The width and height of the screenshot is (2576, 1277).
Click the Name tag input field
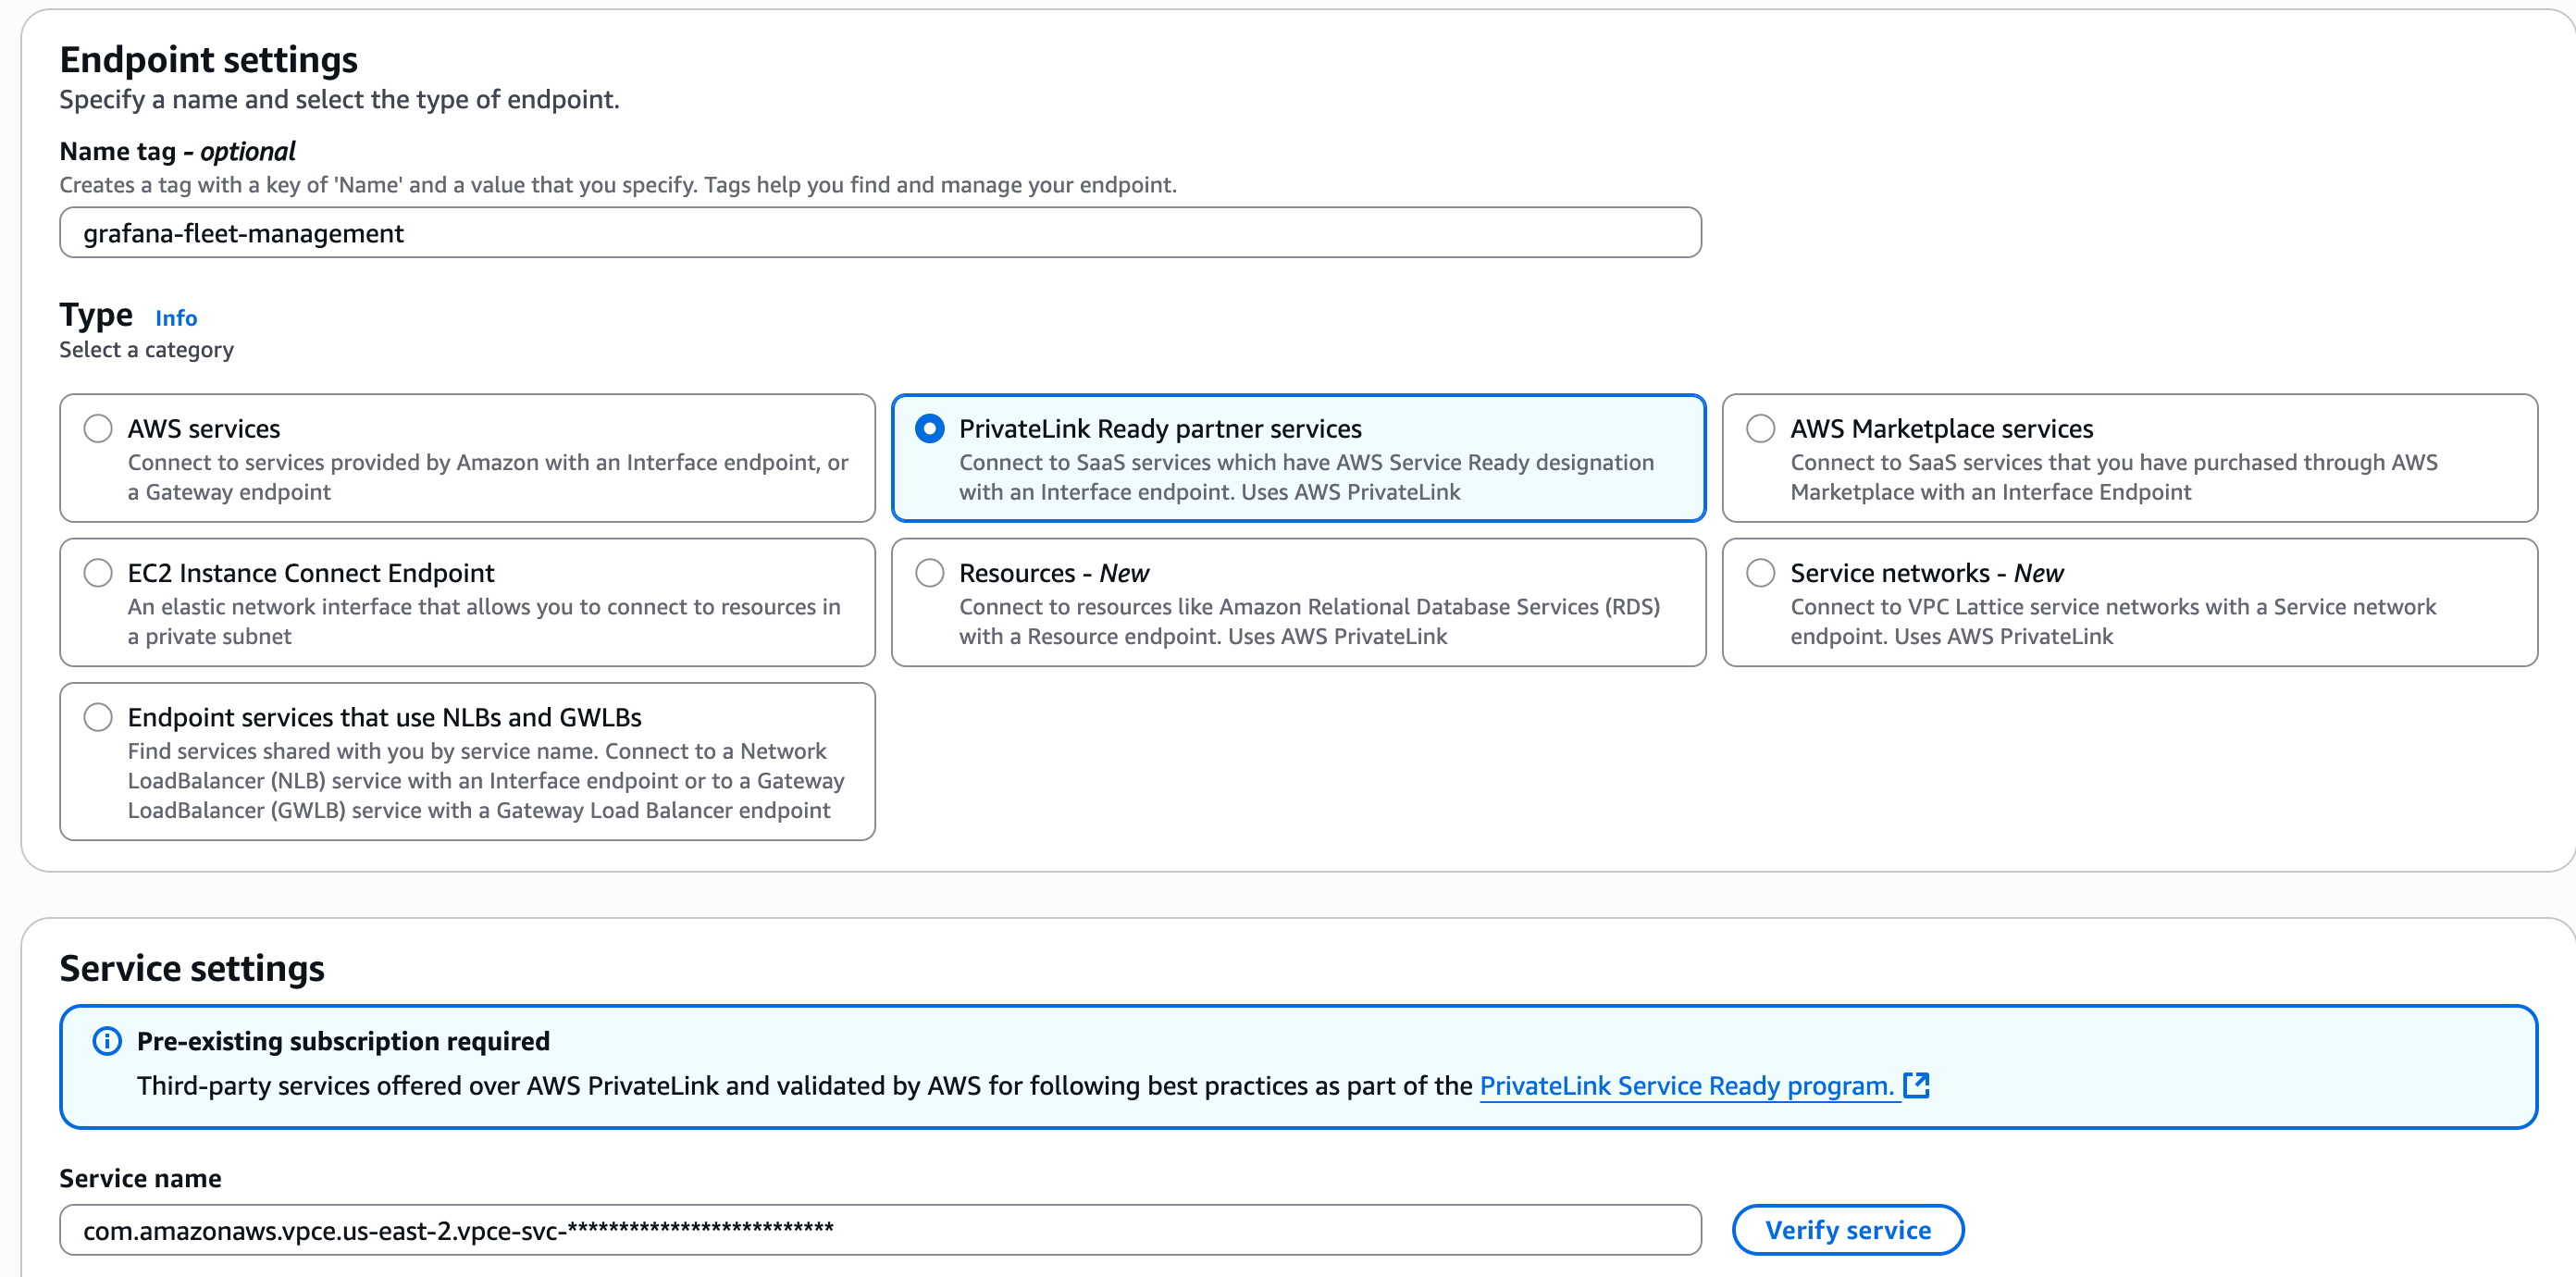coord(880,232)
